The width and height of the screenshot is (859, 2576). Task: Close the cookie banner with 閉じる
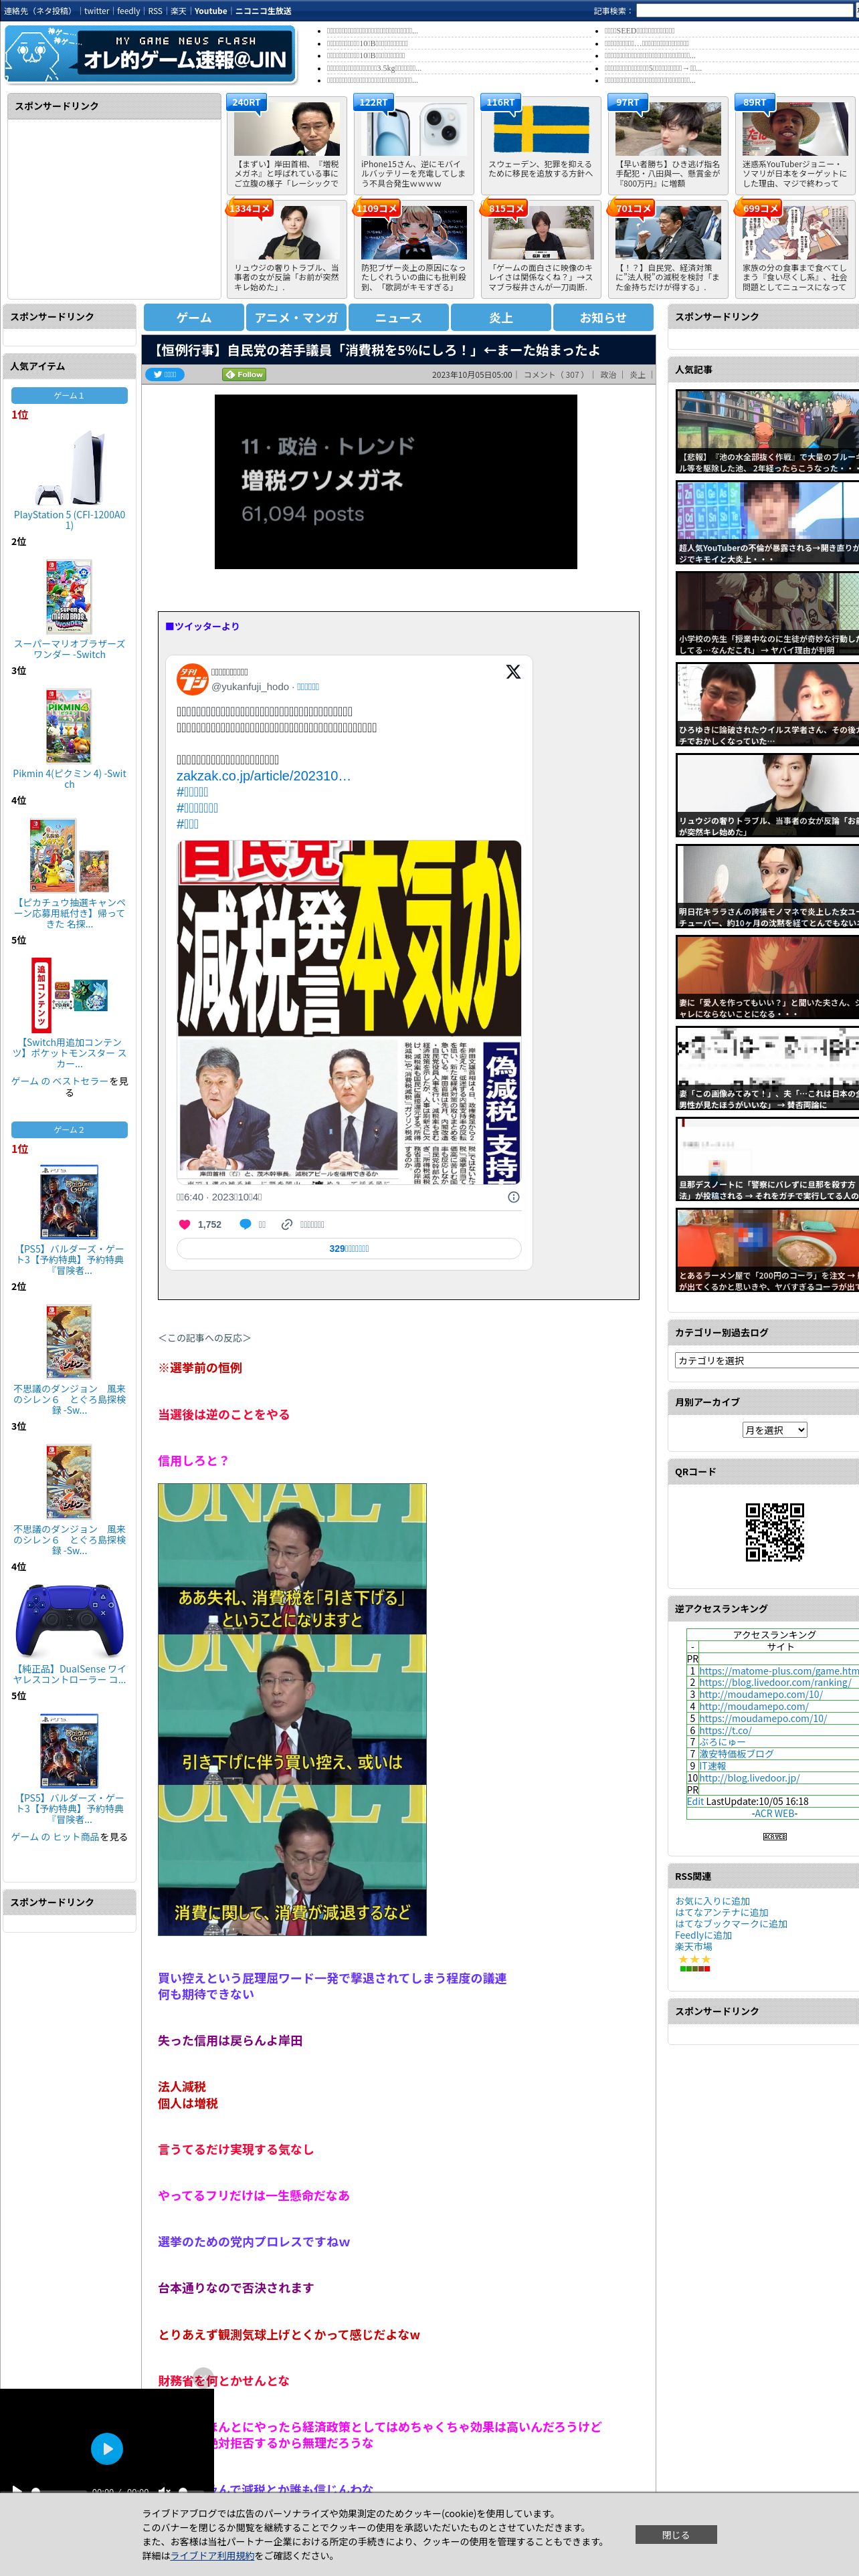coord(676,2535)
